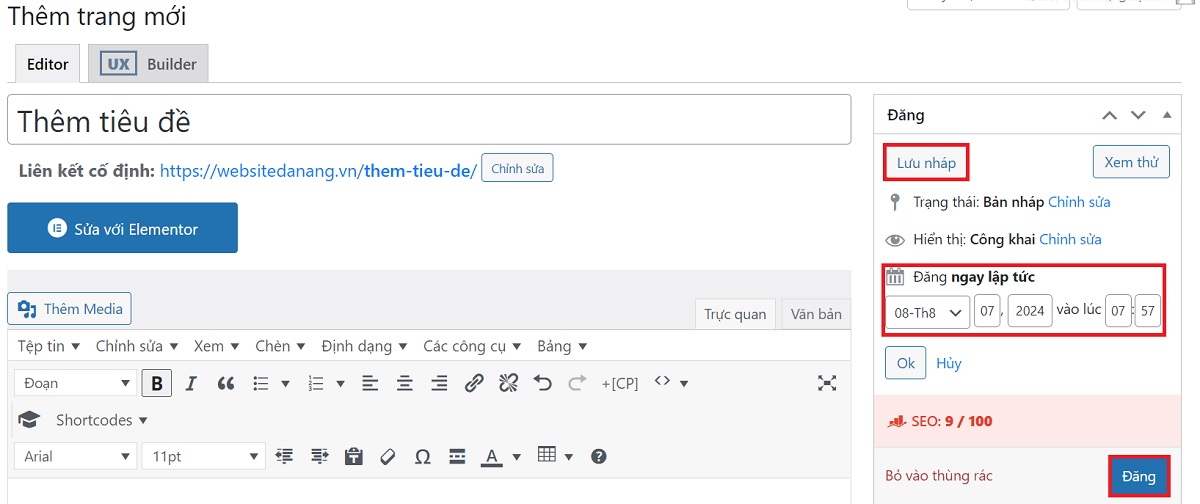Open the Bảng menu

[x=561, y=346]
